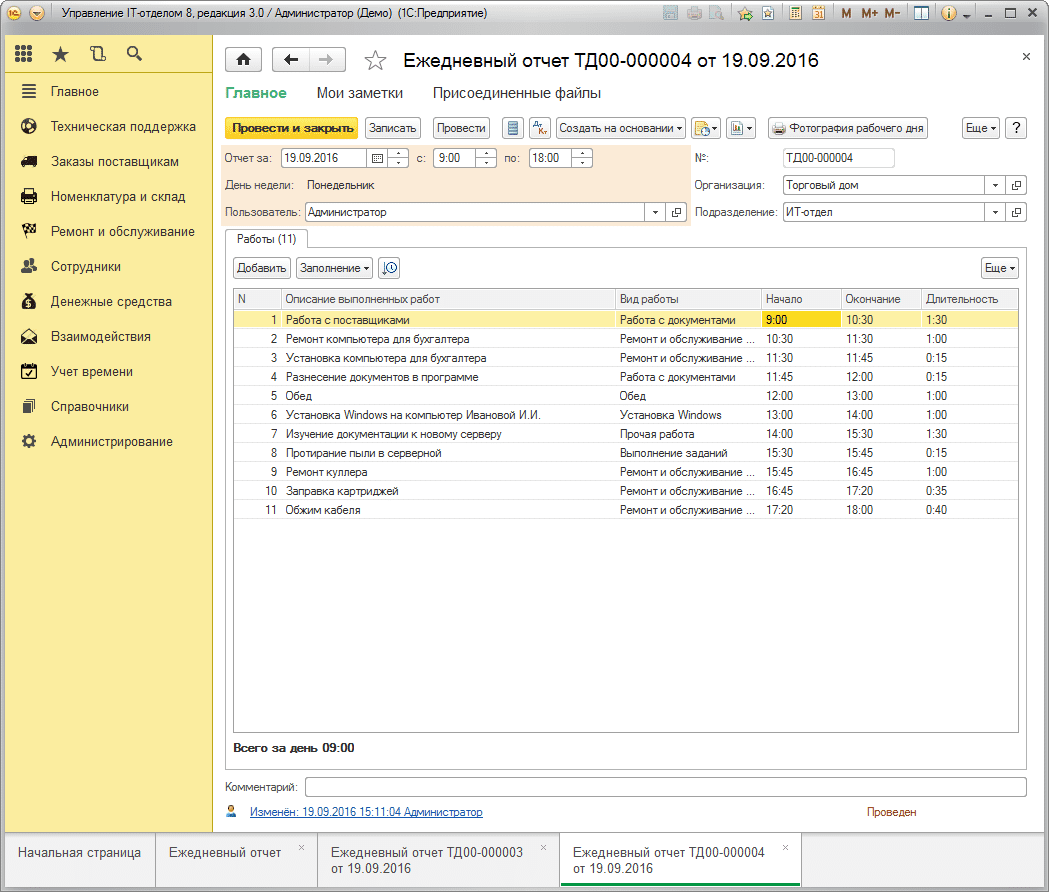Click into the Комментарий input field
1049x892 pixels.
[x=665, y=787]
